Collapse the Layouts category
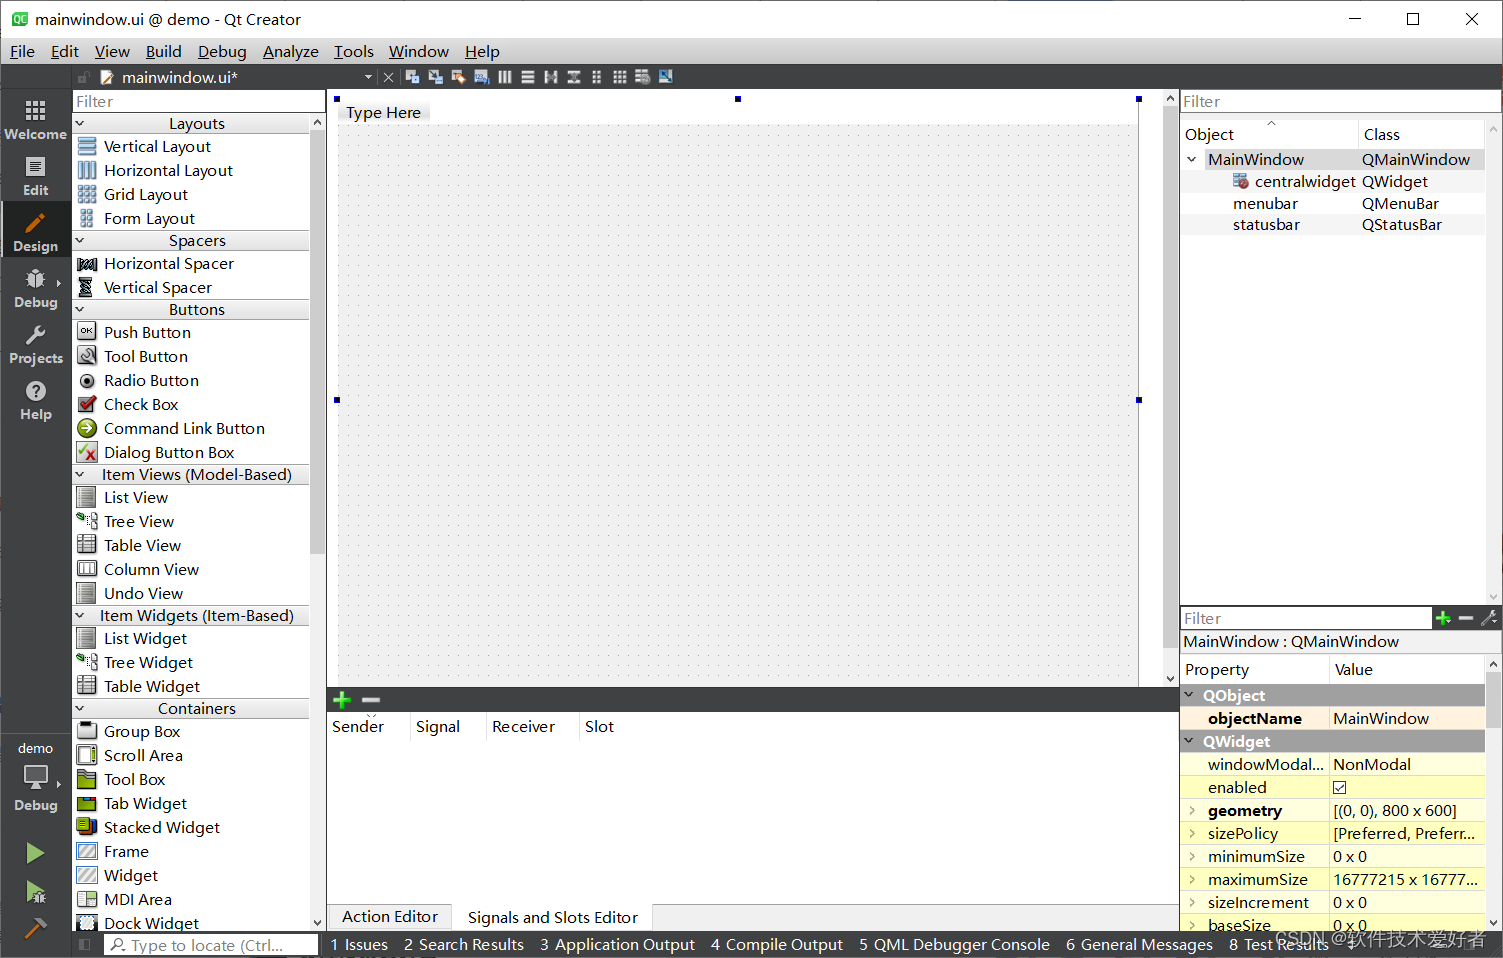 coord(80,123)
